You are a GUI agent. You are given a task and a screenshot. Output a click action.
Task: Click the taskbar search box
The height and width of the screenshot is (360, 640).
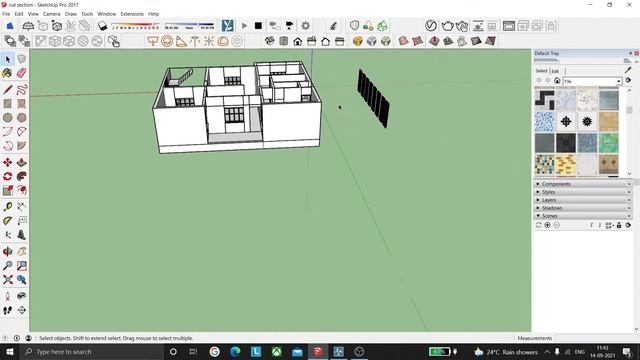(x=92, y=352)
